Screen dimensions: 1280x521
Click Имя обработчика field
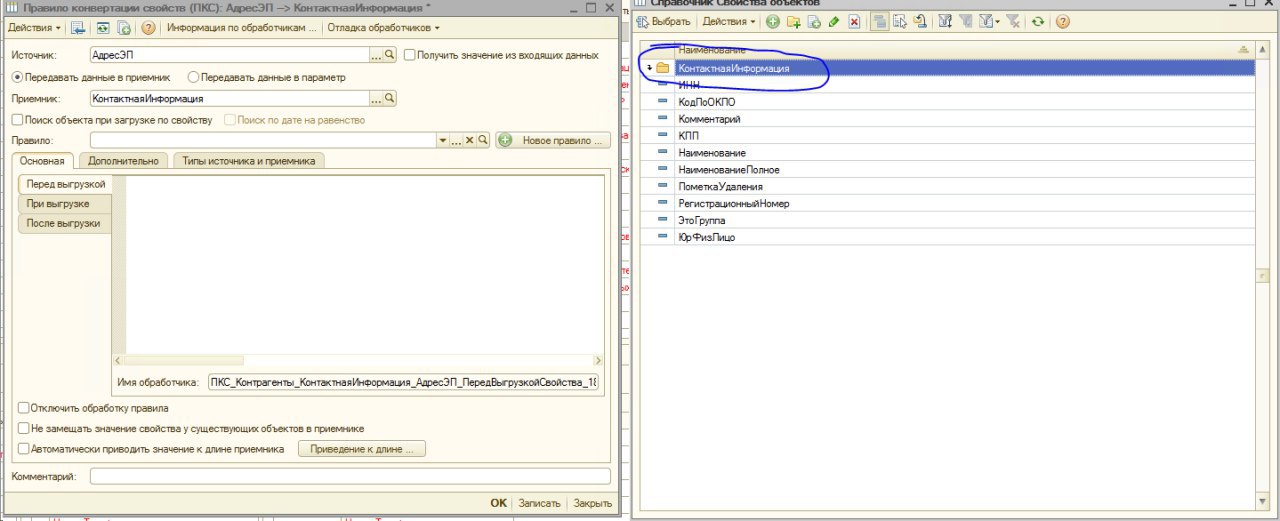click(403, 382)
